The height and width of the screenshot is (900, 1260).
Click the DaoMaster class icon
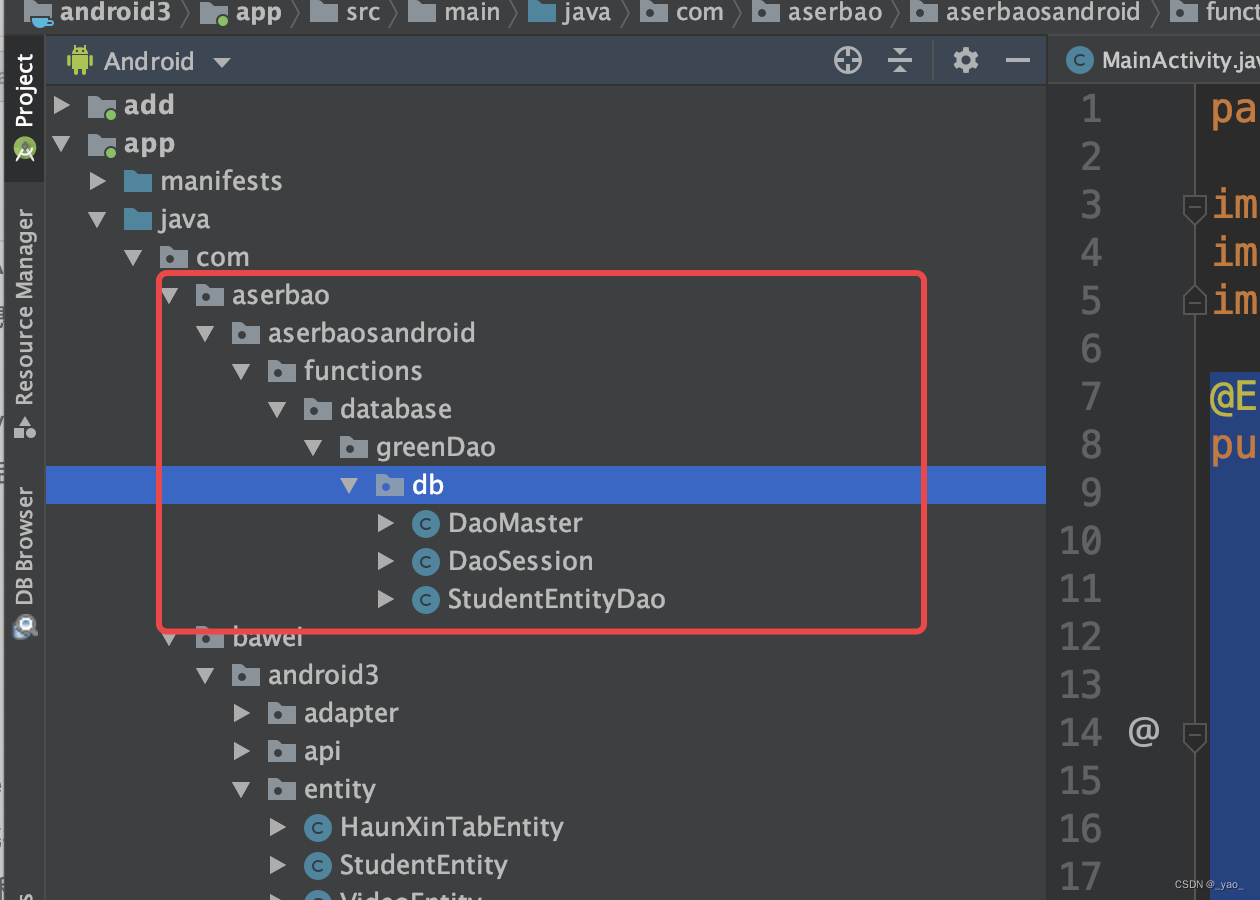tap(426, 524)
